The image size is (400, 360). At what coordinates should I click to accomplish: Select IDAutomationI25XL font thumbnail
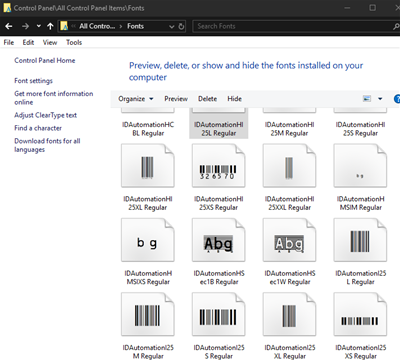coord(289,314)
